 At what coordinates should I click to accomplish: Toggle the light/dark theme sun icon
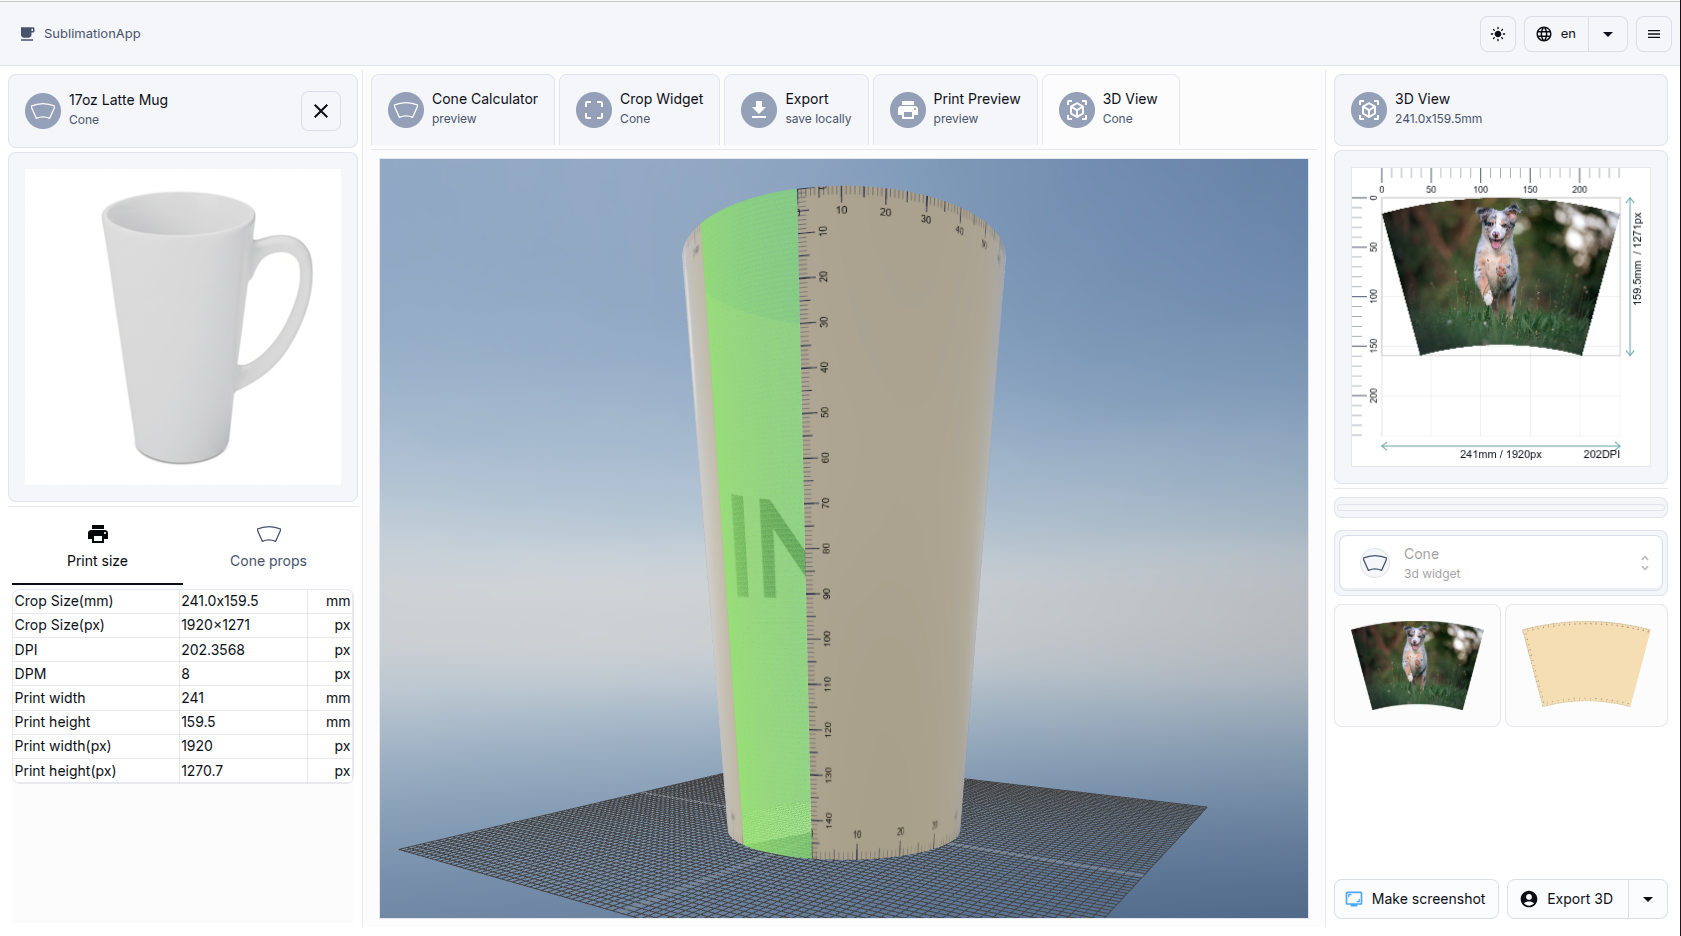[1497, 34]
